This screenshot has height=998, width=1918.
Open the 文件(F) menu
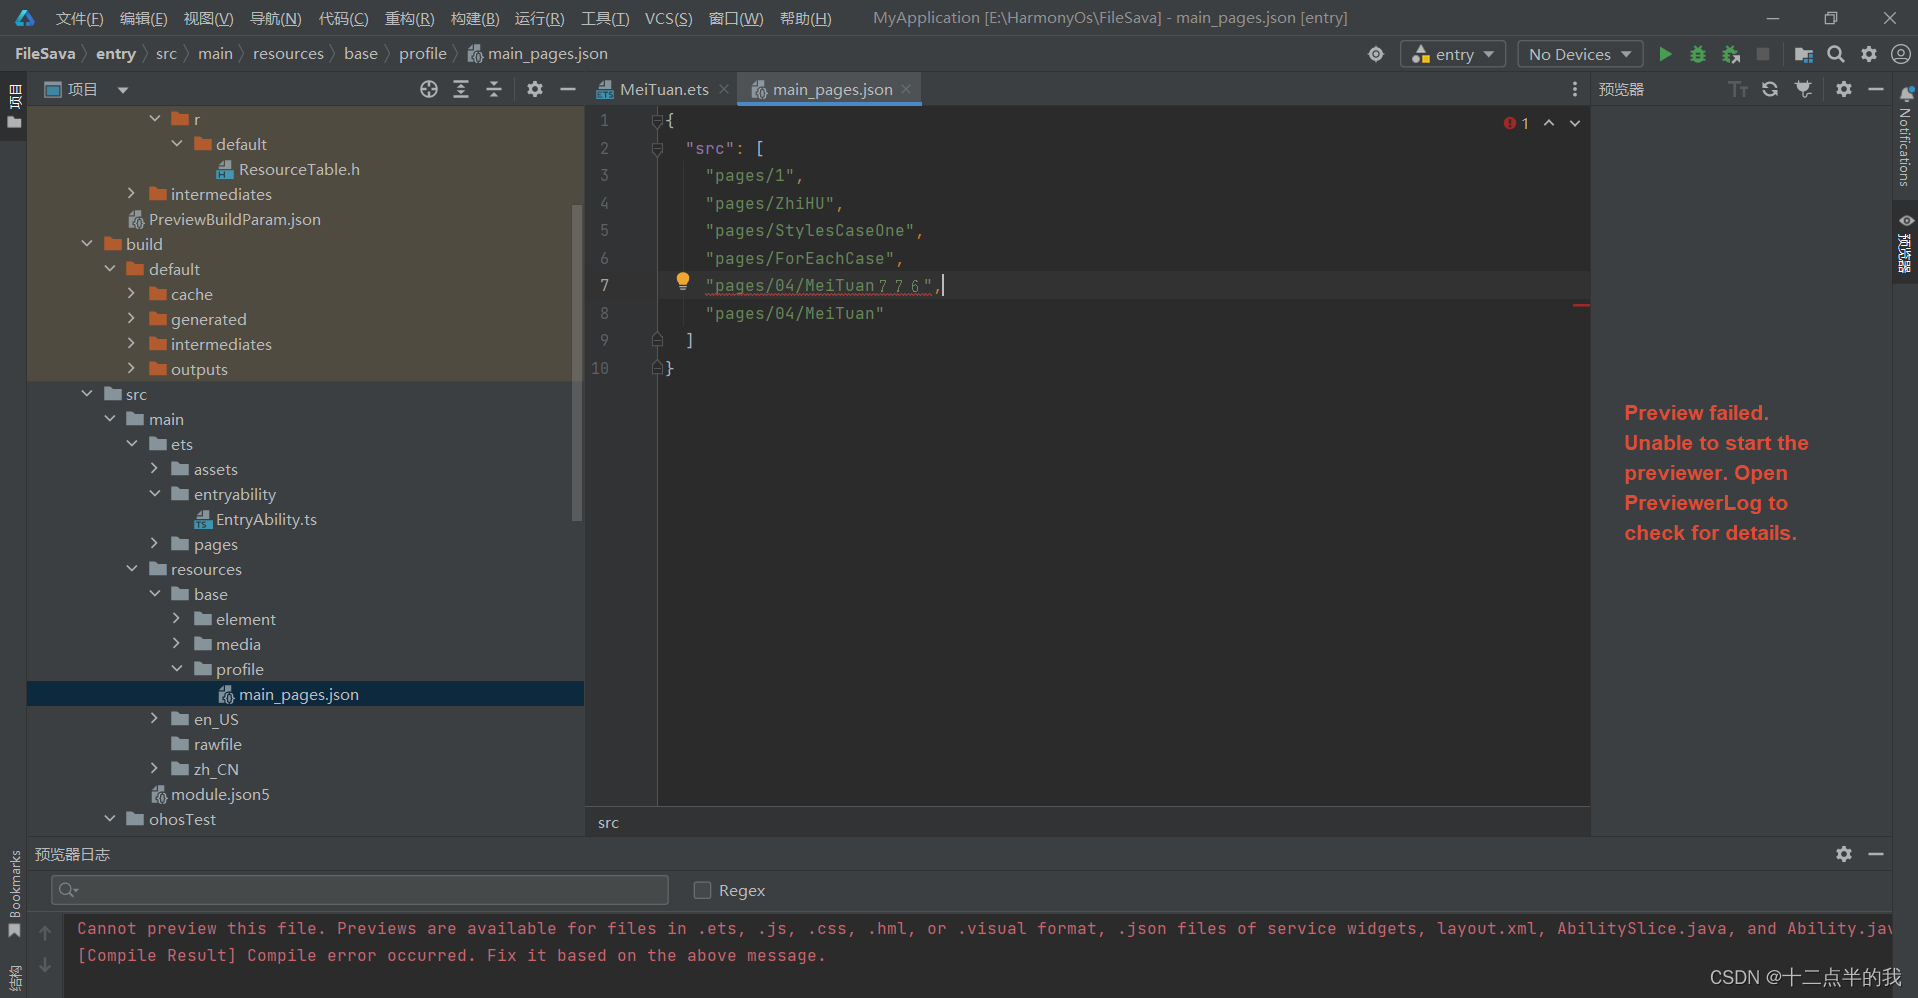[79, 18]
